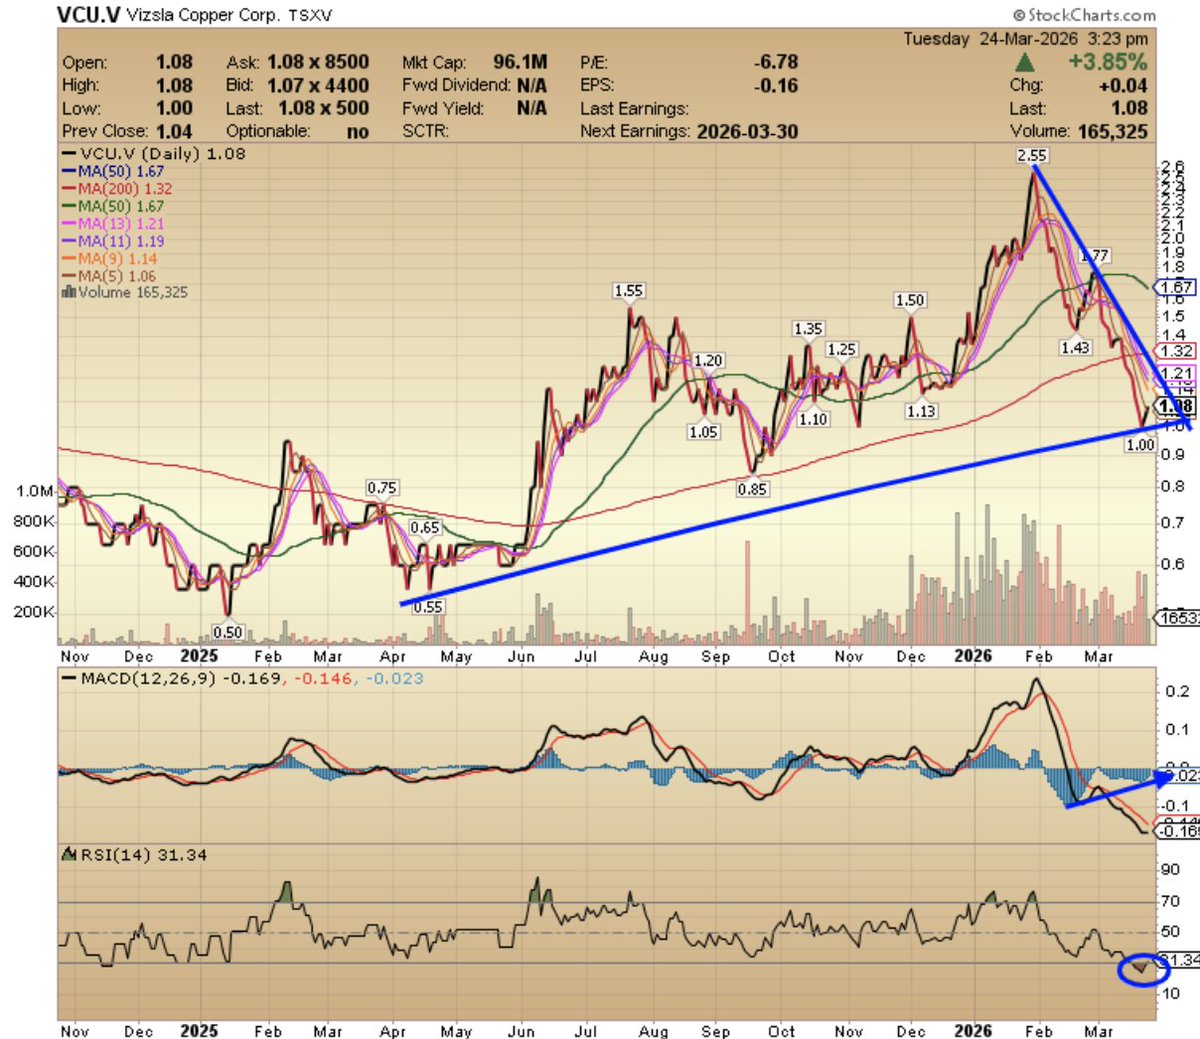The image size is (1200, 1039).
Task: Click the 1.32 flag on price axis
Action: (1175, 351)
